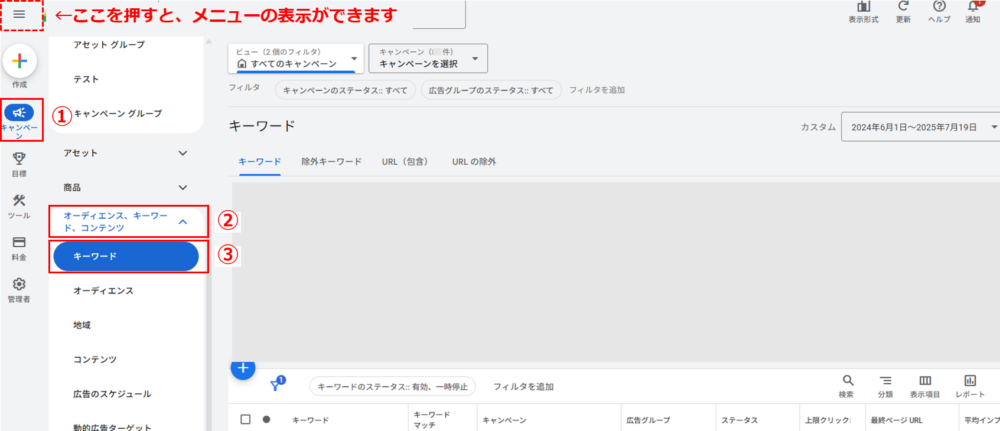Select the Campaigns megaphone icon
This screenshot has height=431, width=1000.
tap(19, 113)
